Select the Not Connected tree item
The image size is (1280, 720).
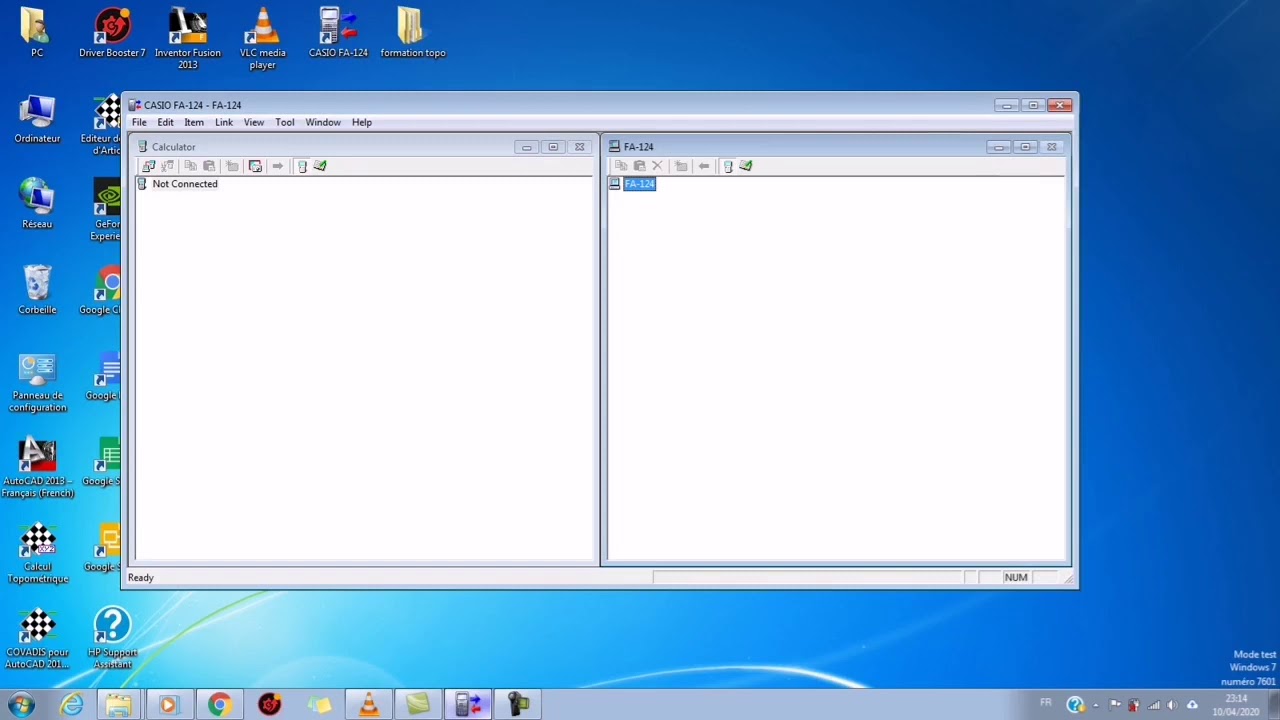coord(185,184)
